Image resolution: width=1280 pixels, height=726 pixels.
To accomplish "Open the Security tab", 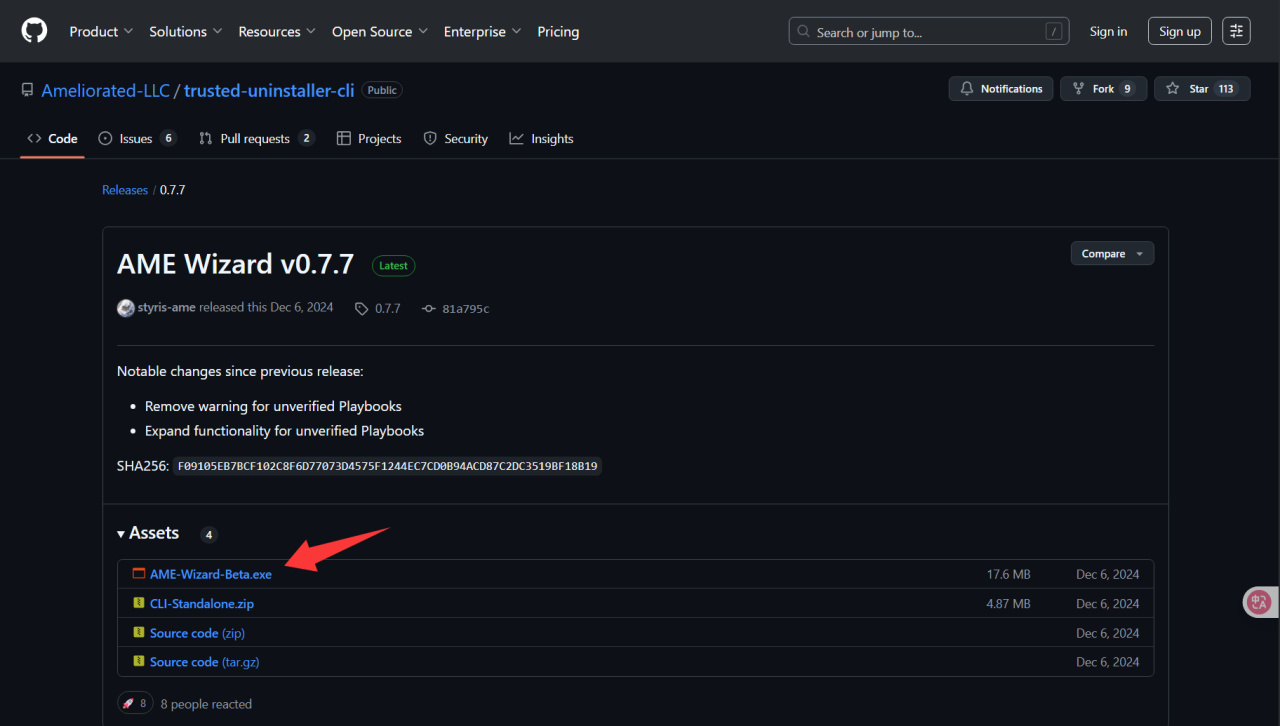I will [x=456, y=139].
